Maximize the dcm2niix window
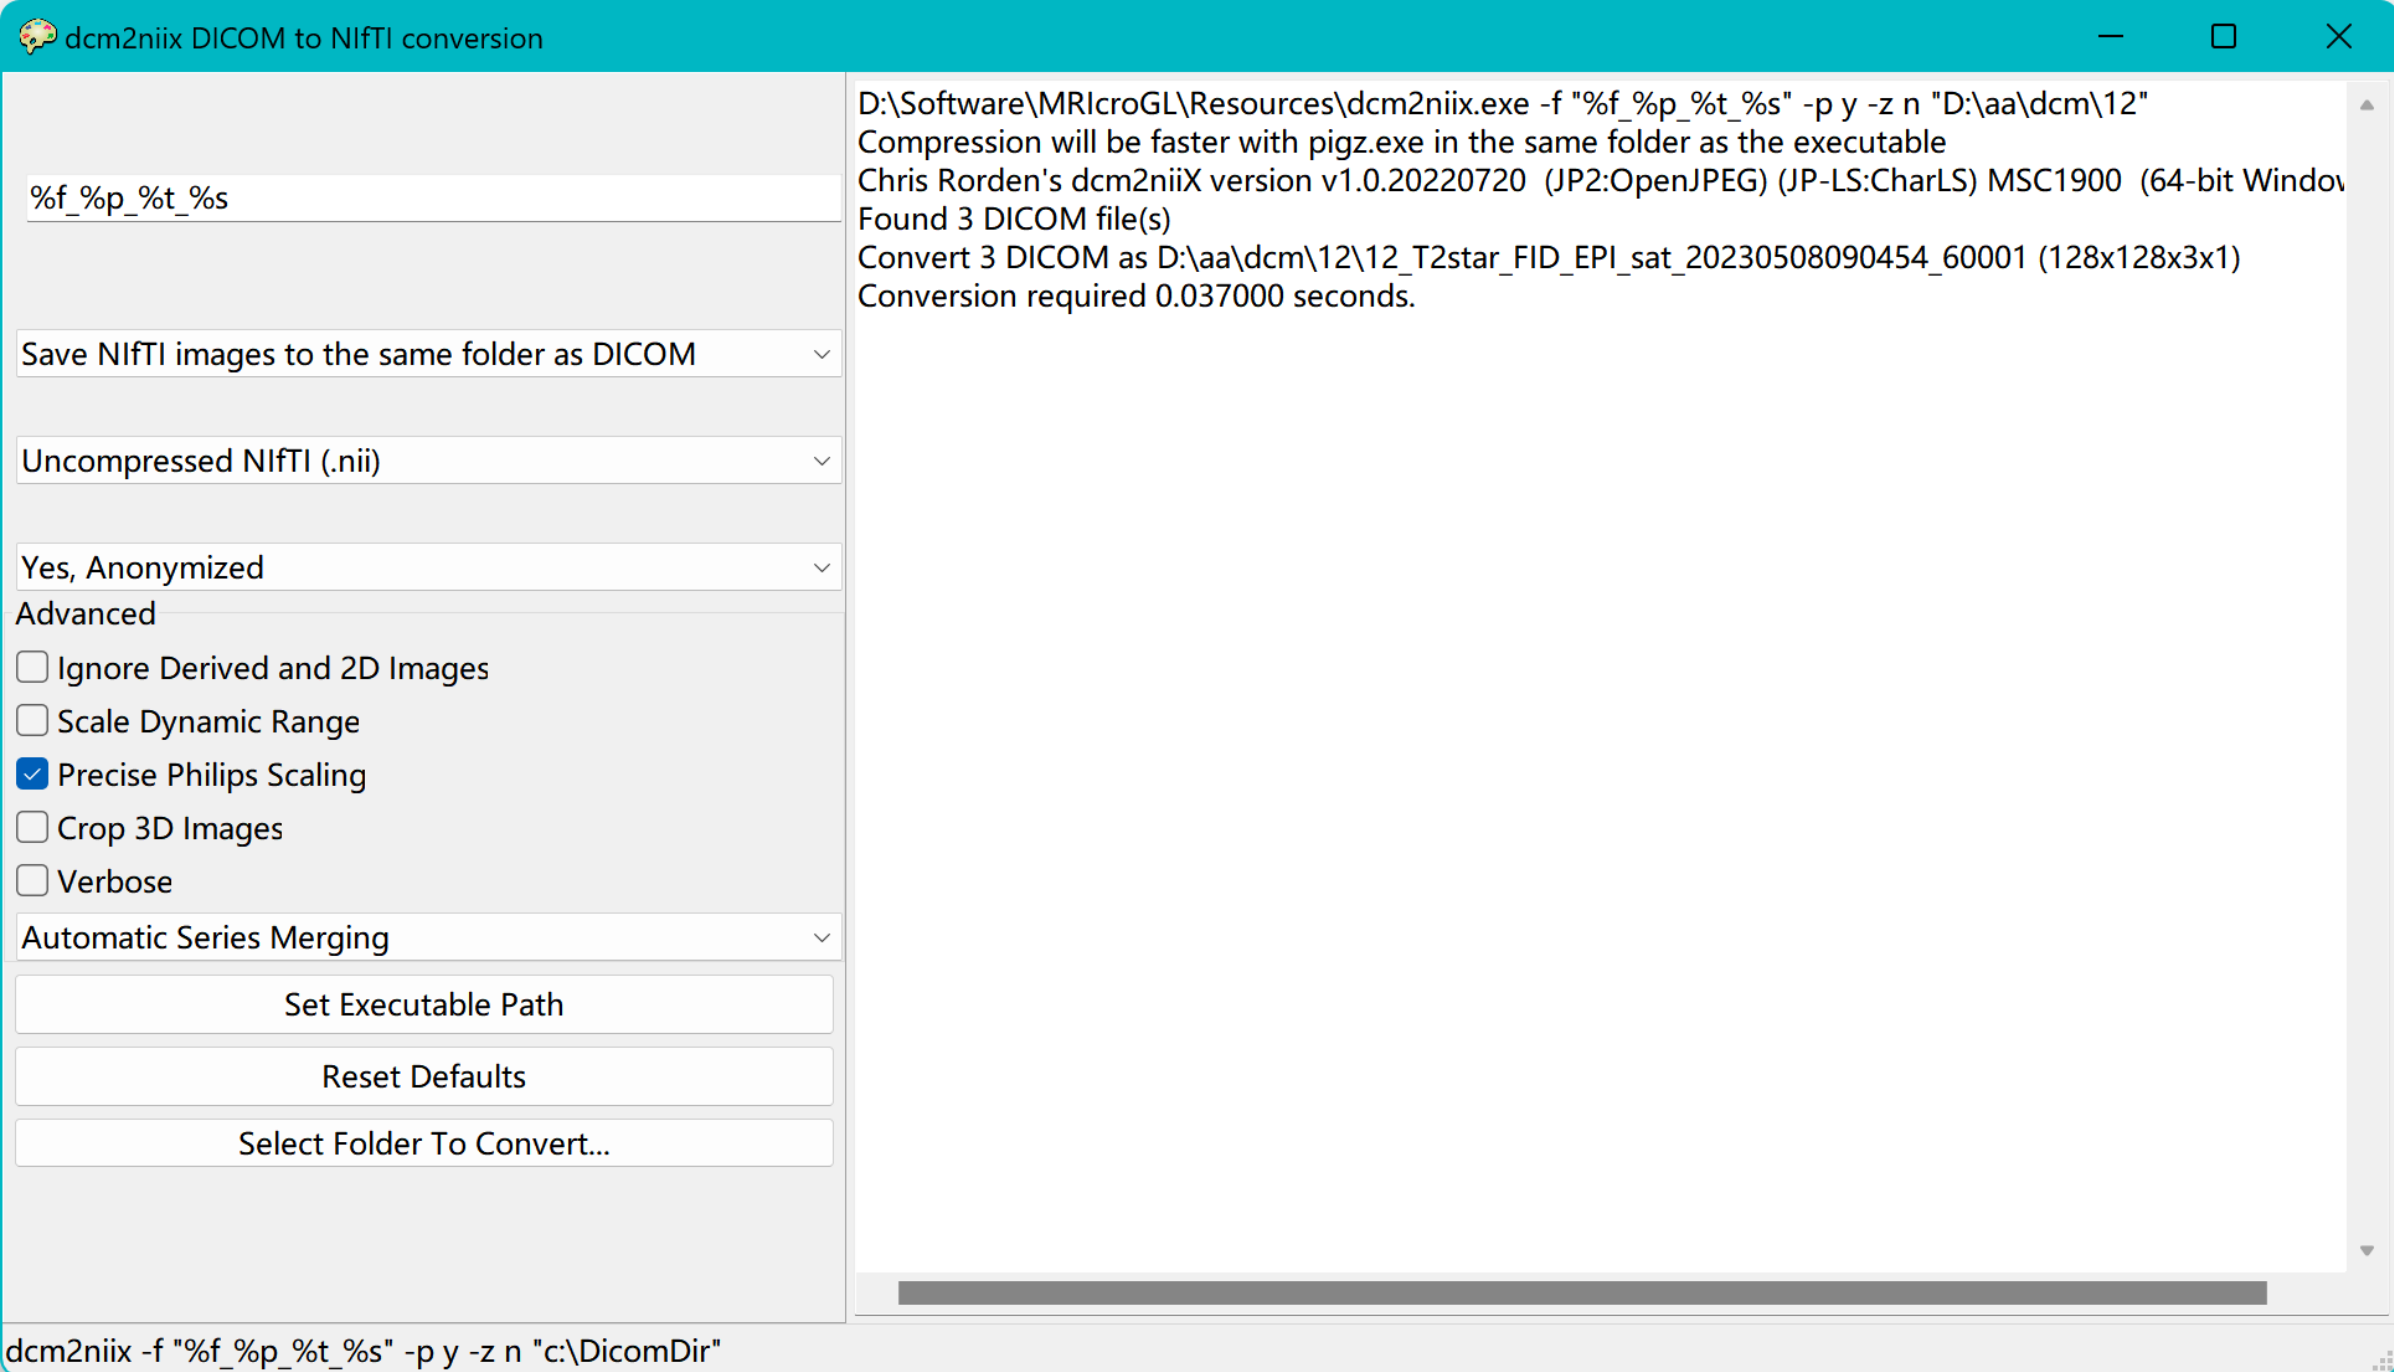The width and height of the screenshot is (2394, 1372). (2223, 37)
